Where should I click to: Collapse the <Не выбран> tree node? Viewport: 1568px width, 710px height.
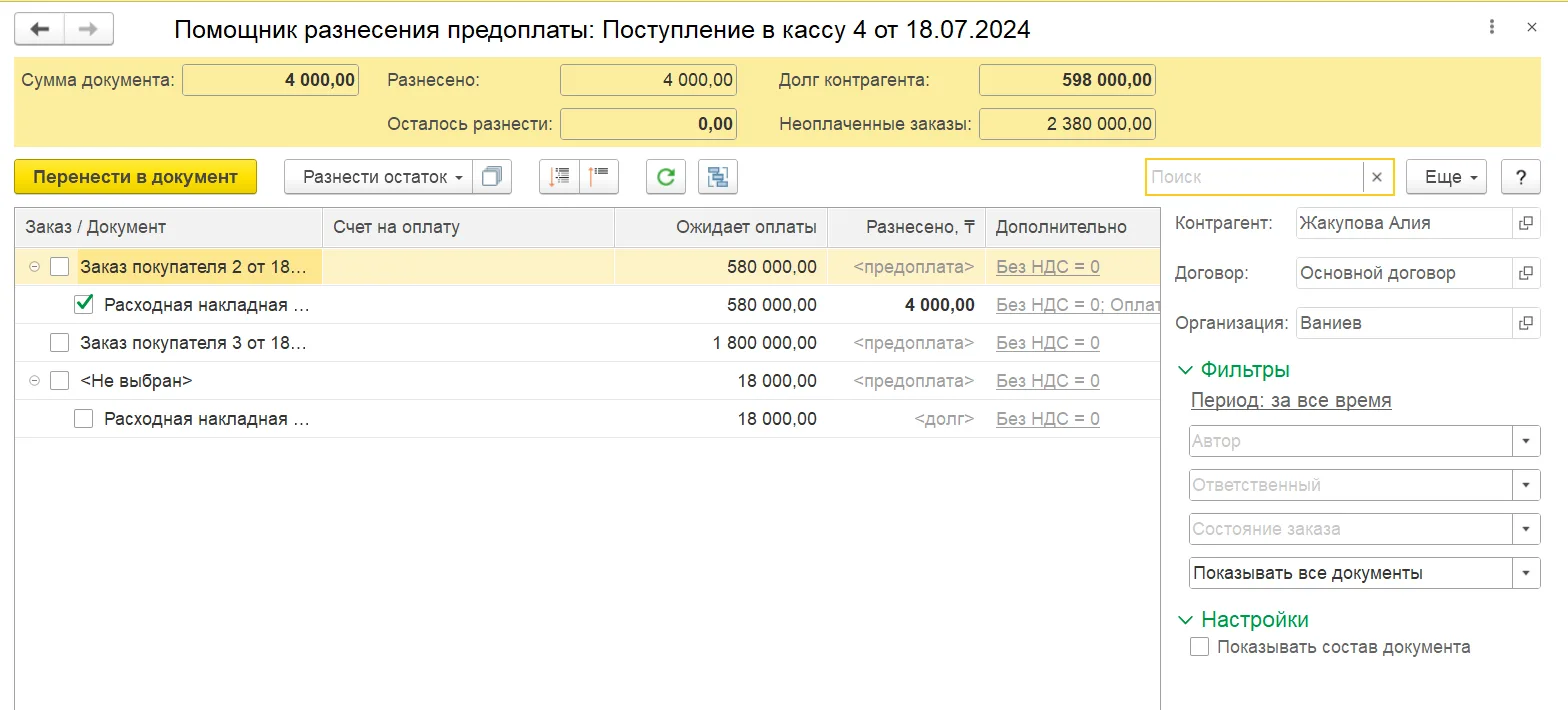(35, 381)
